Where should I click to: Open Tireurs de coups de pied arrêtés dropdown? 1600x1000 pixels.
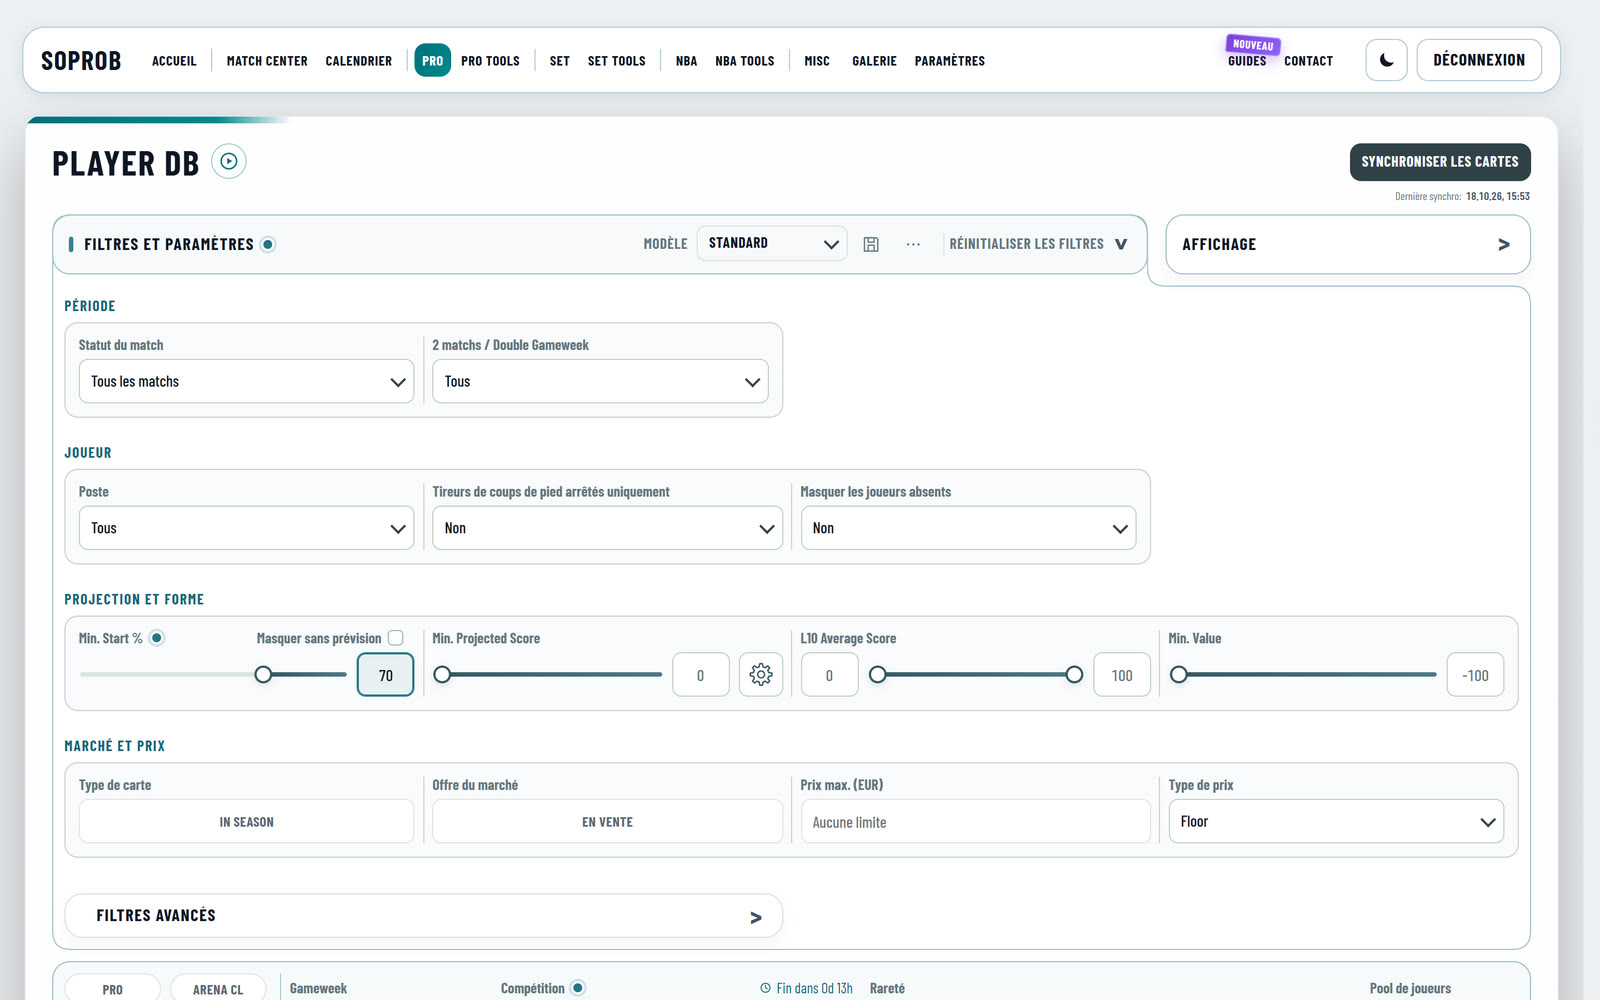click(607, 528)
